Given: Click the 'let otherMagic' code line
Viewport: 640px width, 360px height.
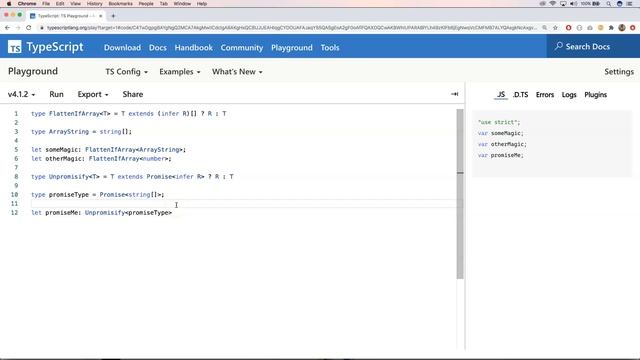Looking at the screenshot, I should 101,158.
